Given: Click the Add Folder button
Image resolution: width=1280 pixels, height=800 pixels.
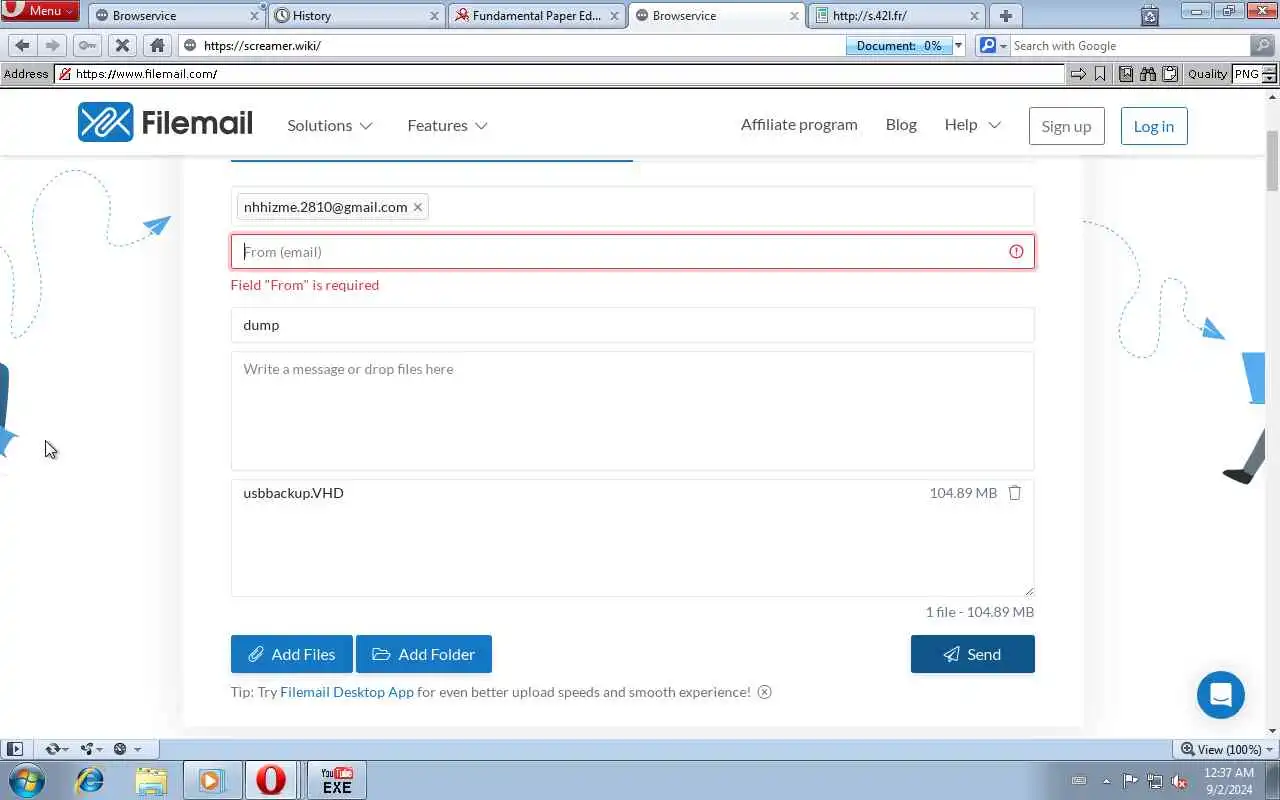Looking at the screenshot, I should click(424, 654).
